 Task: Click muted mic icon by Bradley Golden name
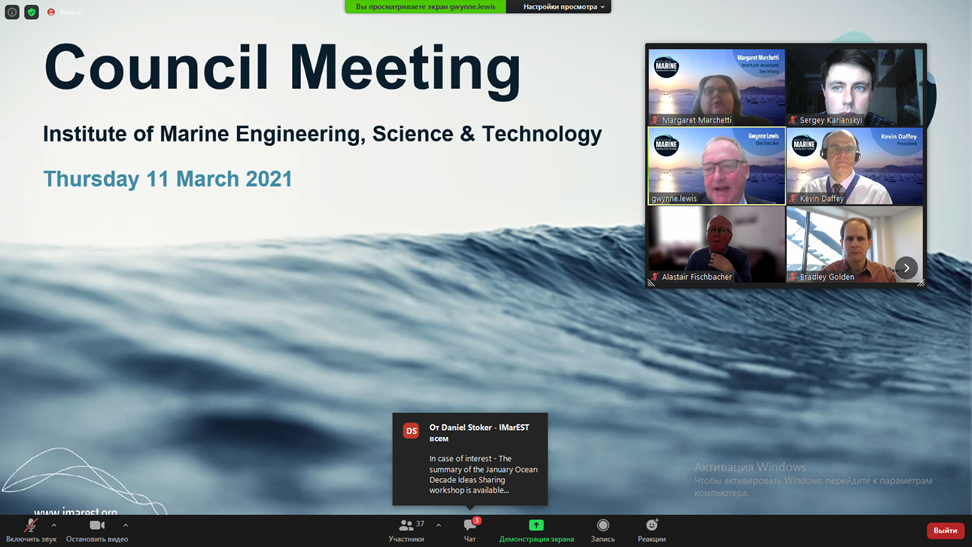(x=793, y=277)
